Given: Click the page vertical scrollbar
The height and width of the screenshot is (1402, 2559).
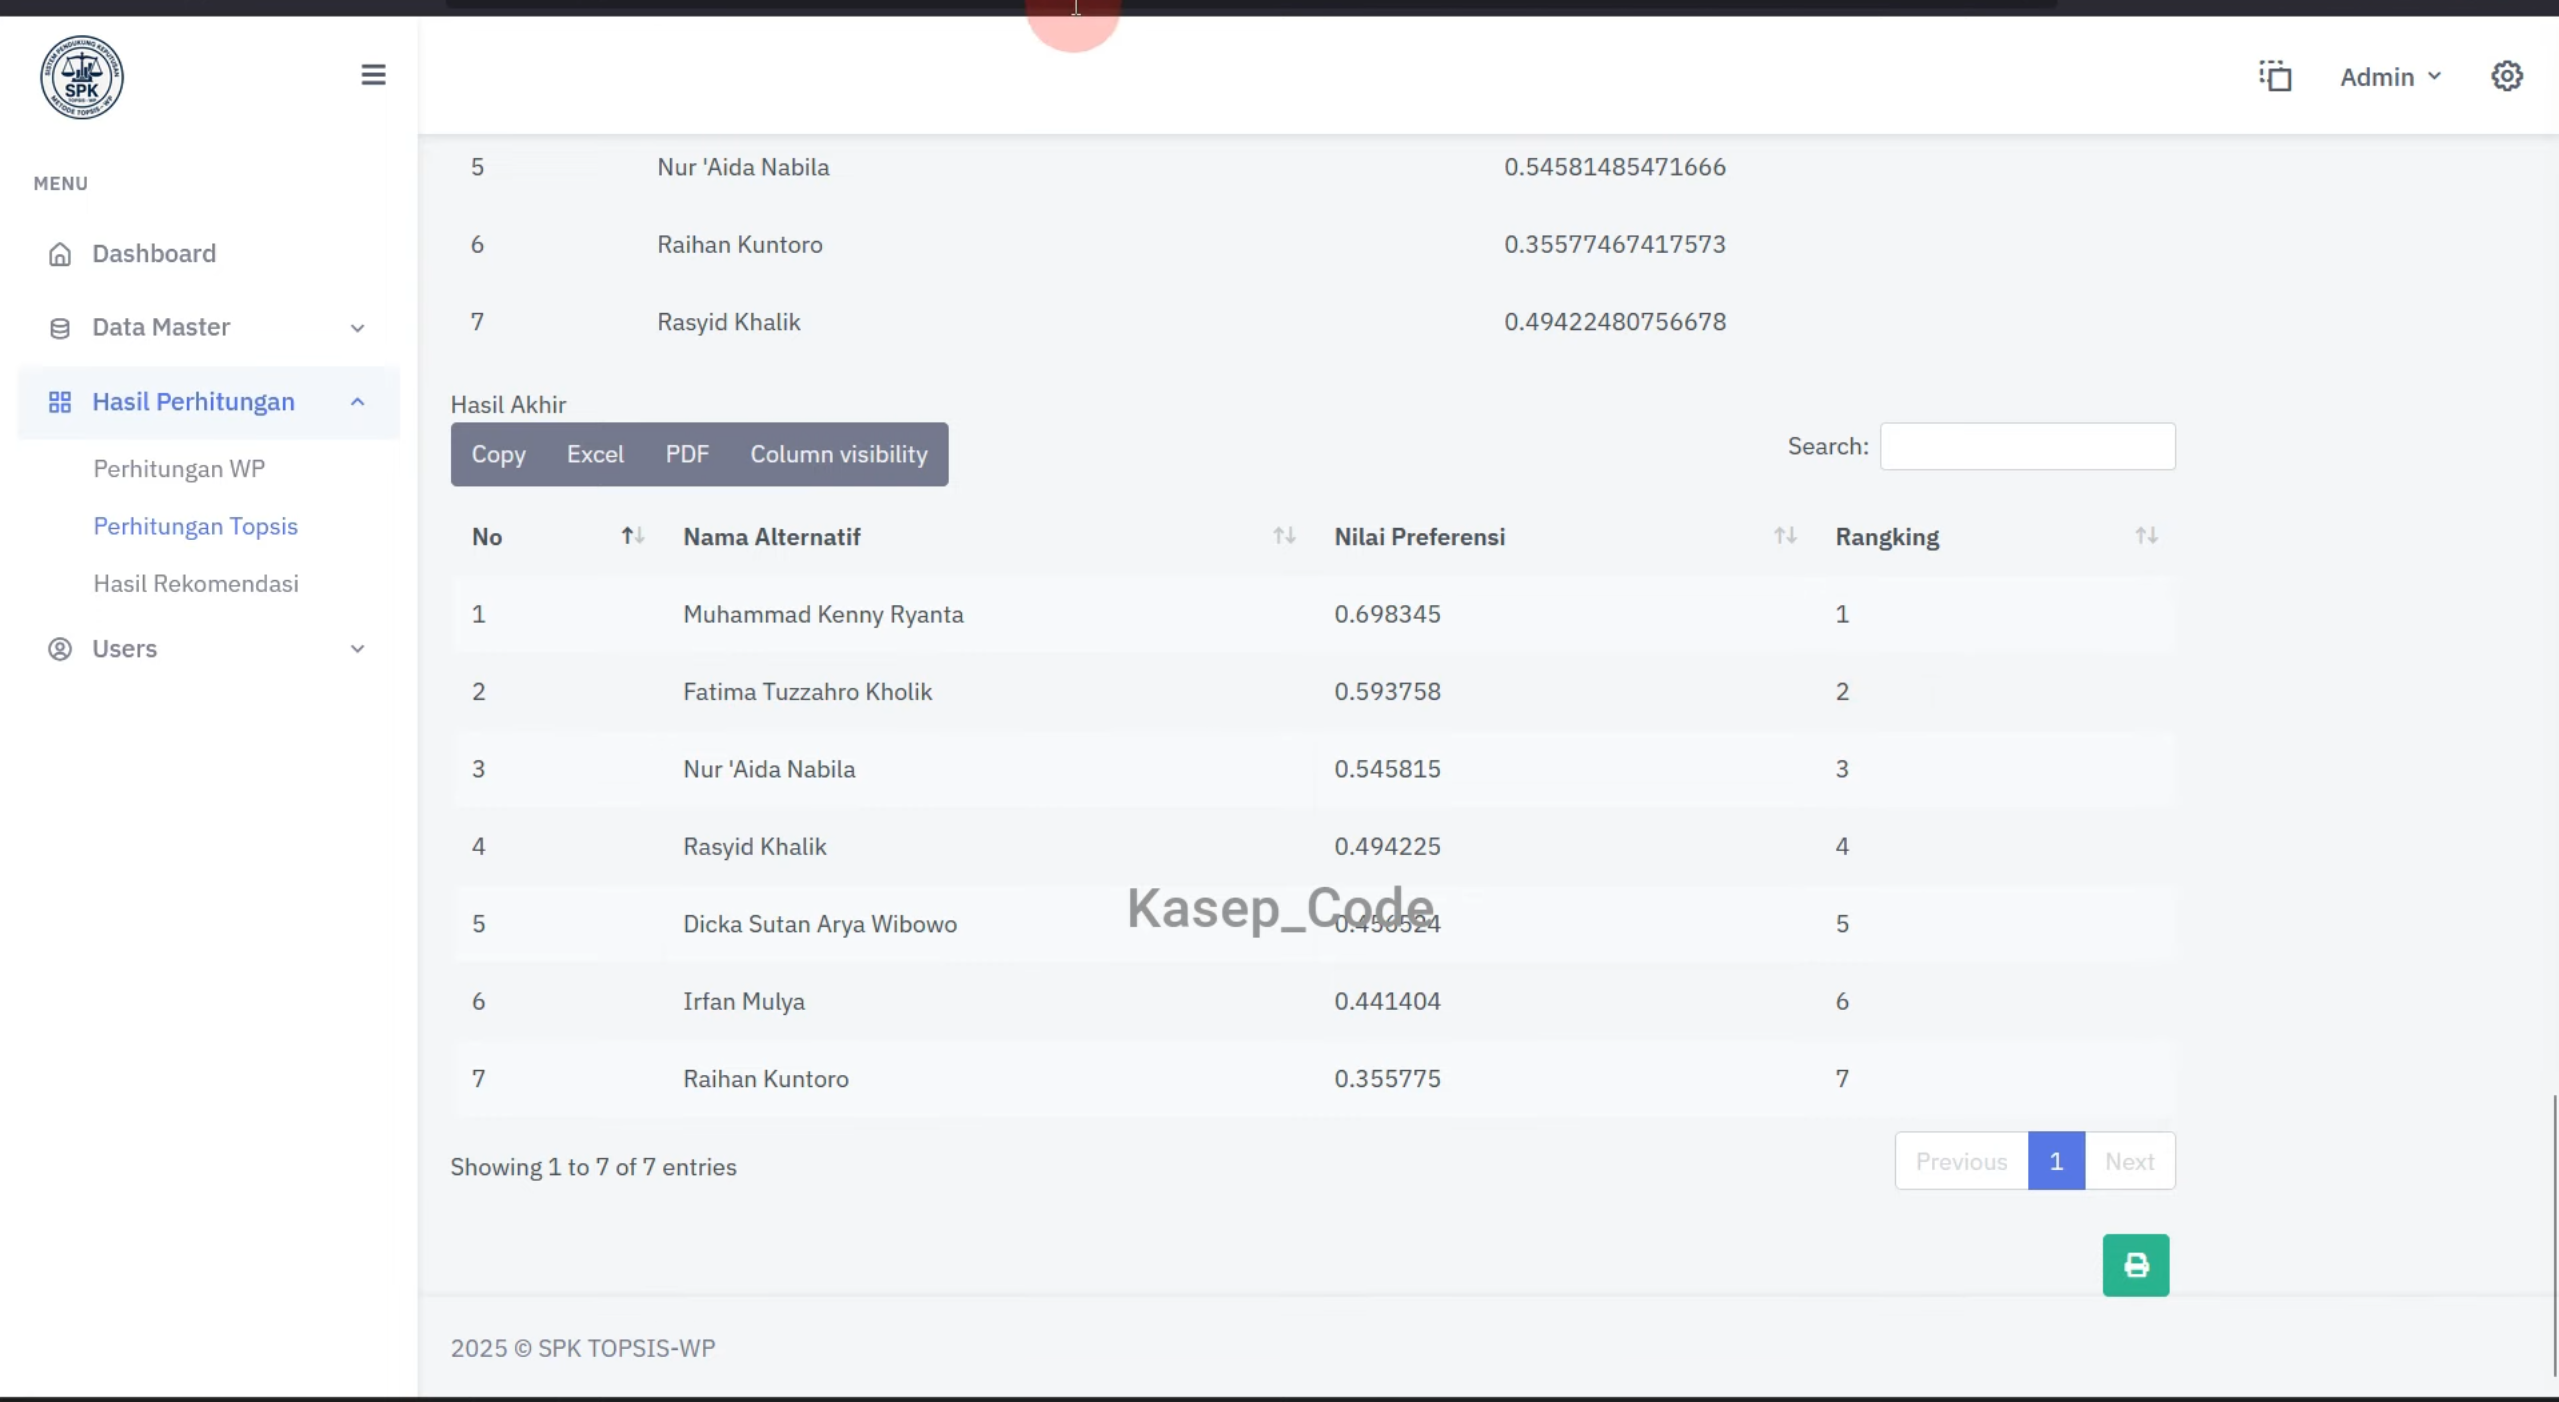Looking at the screenshot, I should (2554, 1235).
